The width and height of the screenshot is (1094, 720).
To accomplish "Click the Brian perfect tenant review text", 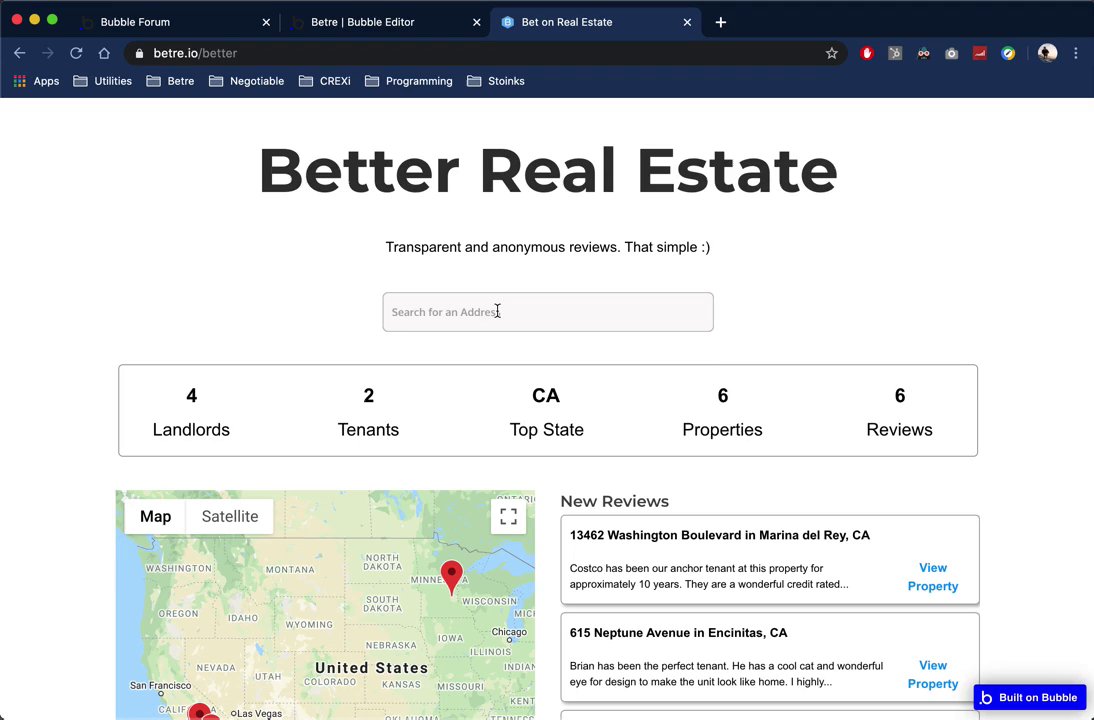I will (x=726, y=674).
